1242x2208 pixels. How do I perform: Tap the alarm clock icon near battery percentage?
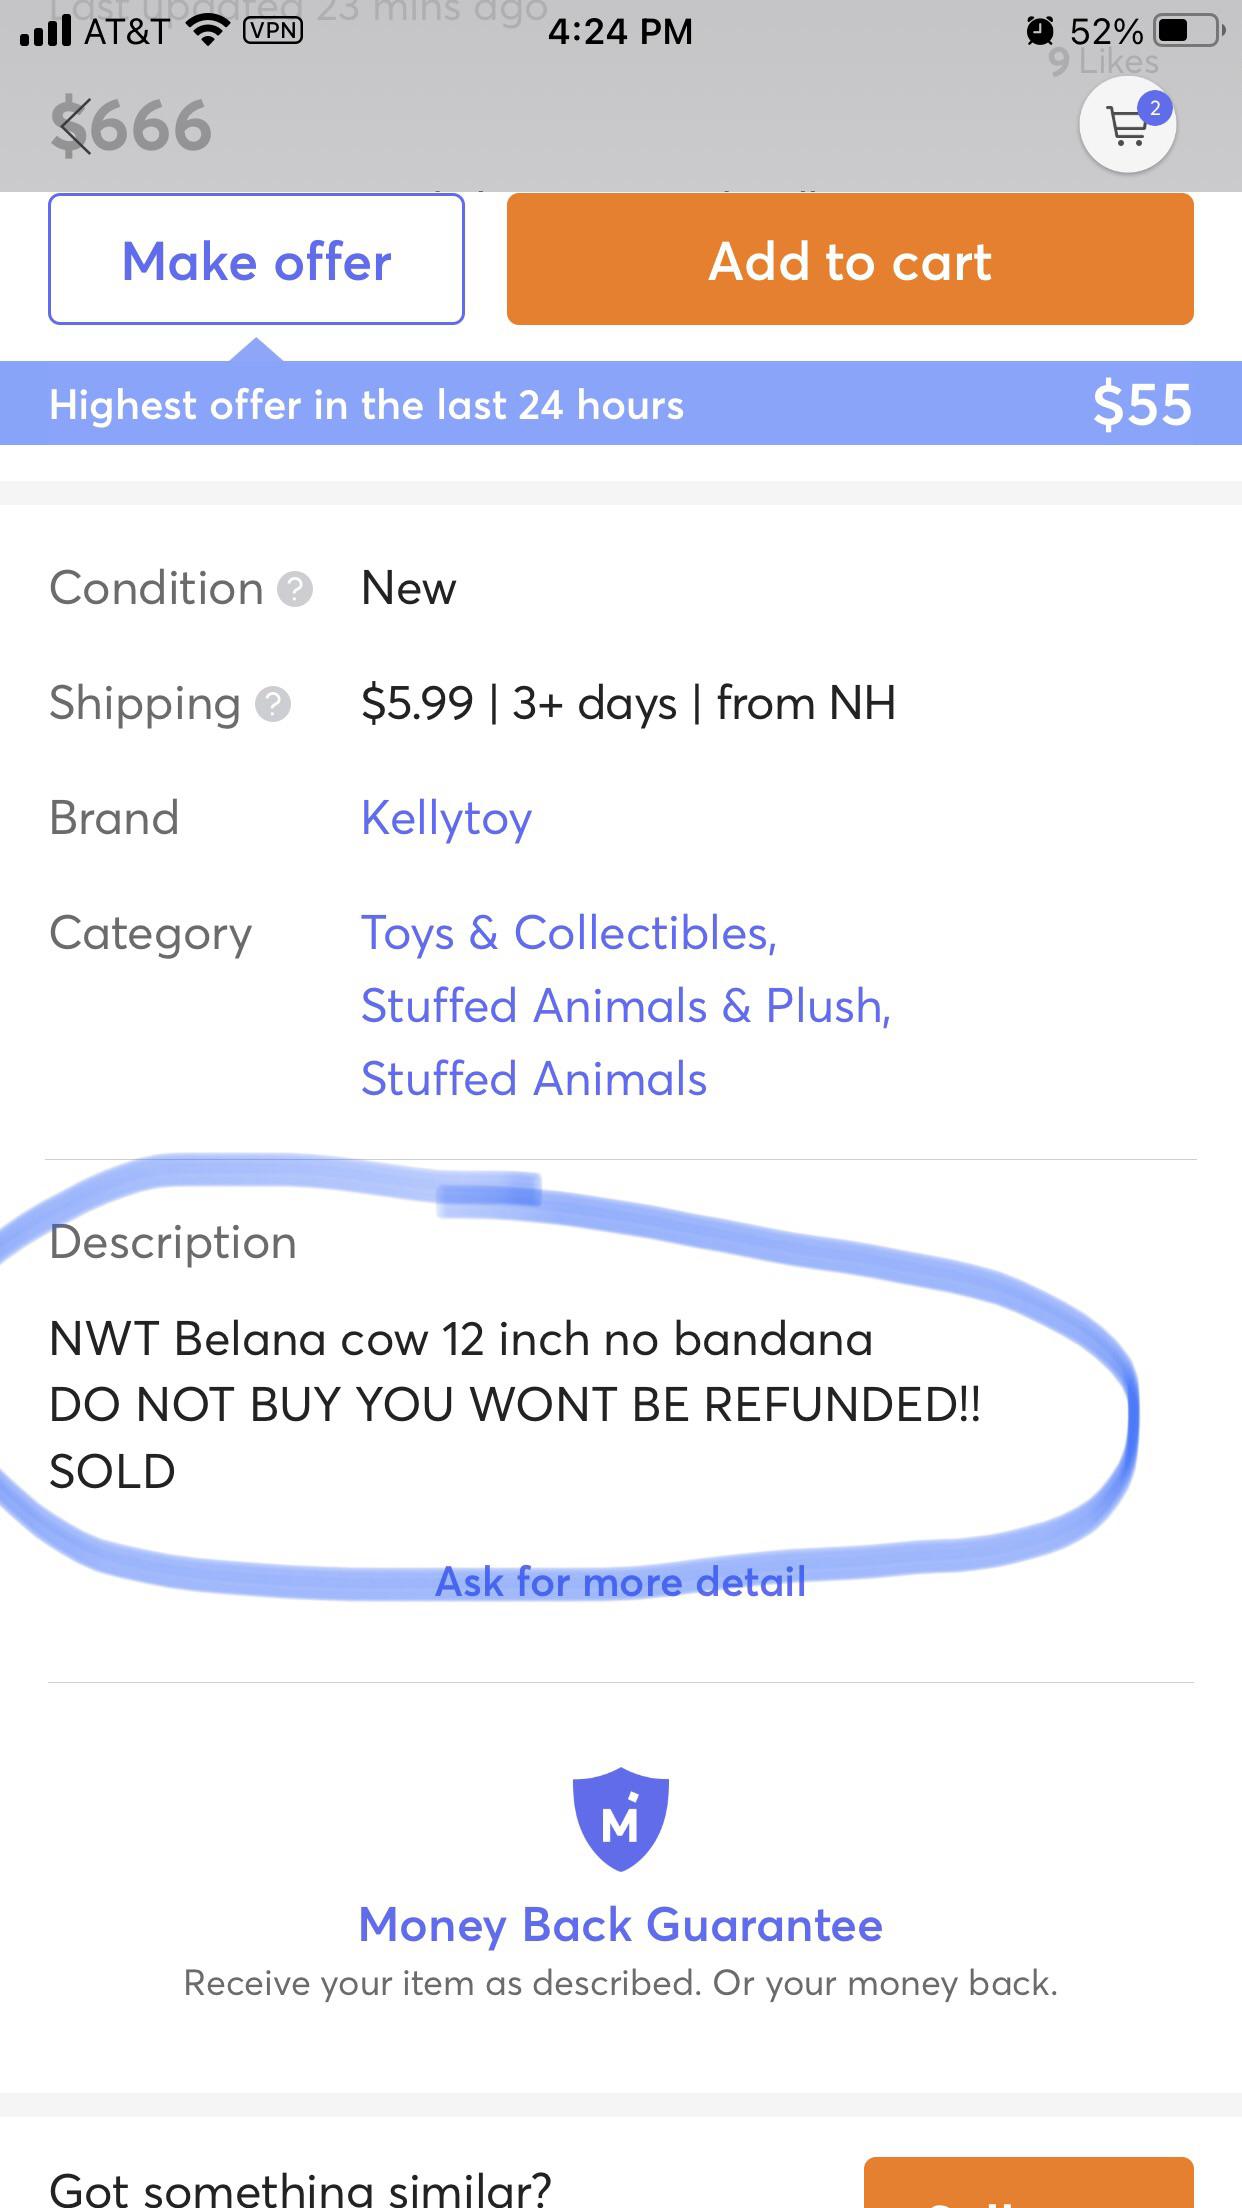1040,31
